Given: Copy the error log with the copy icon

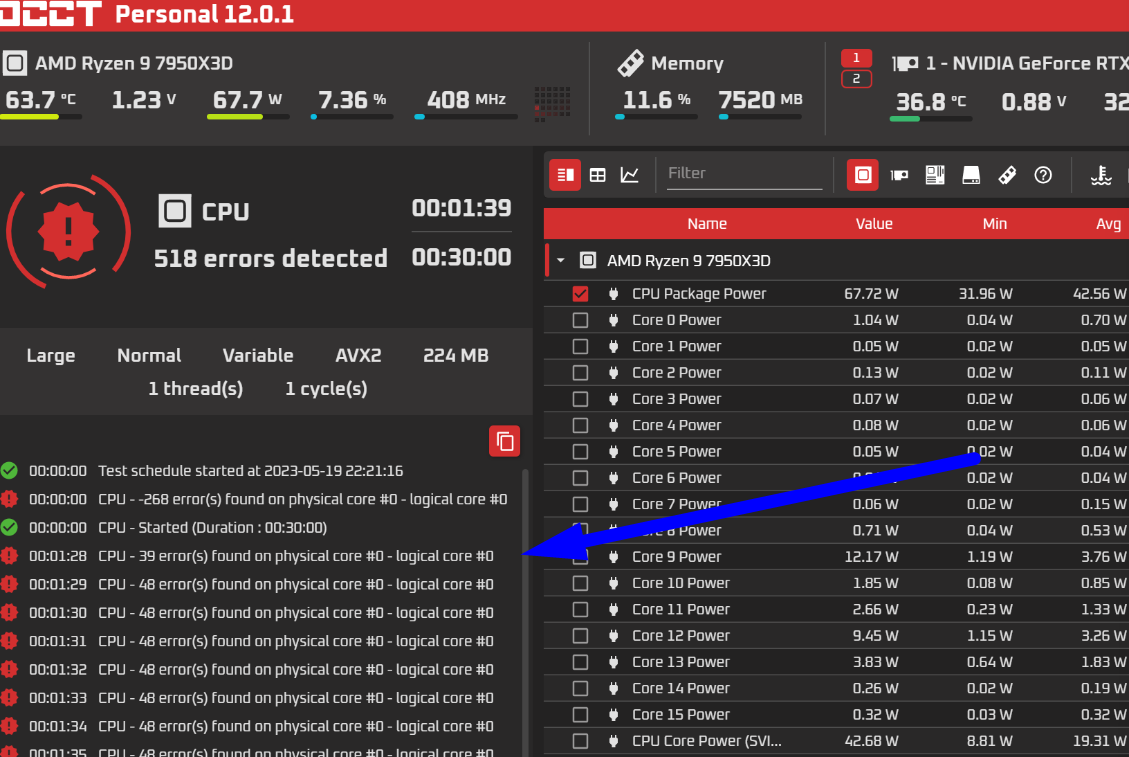Looking at the screenshot, I should 505,441.
